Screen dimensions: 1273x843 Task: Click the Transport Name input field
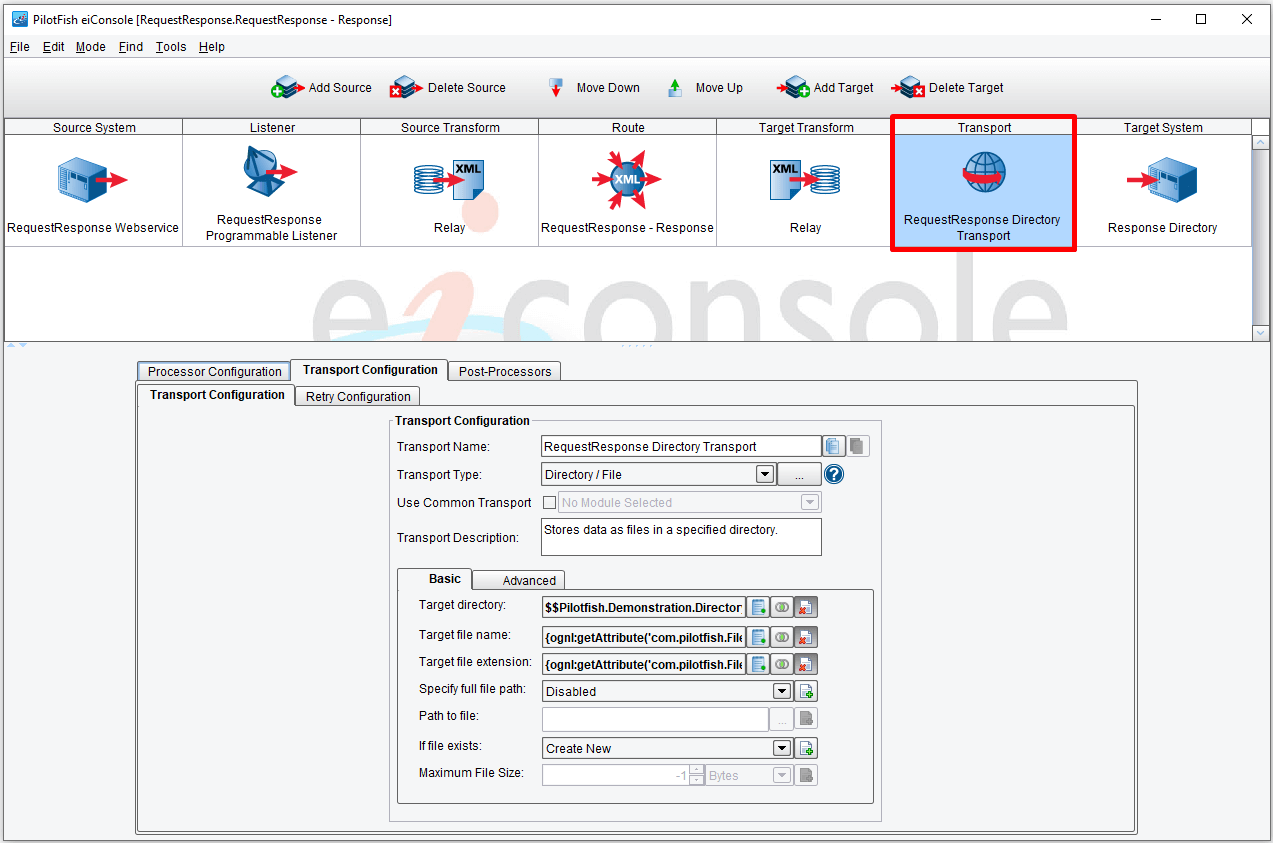681,447
